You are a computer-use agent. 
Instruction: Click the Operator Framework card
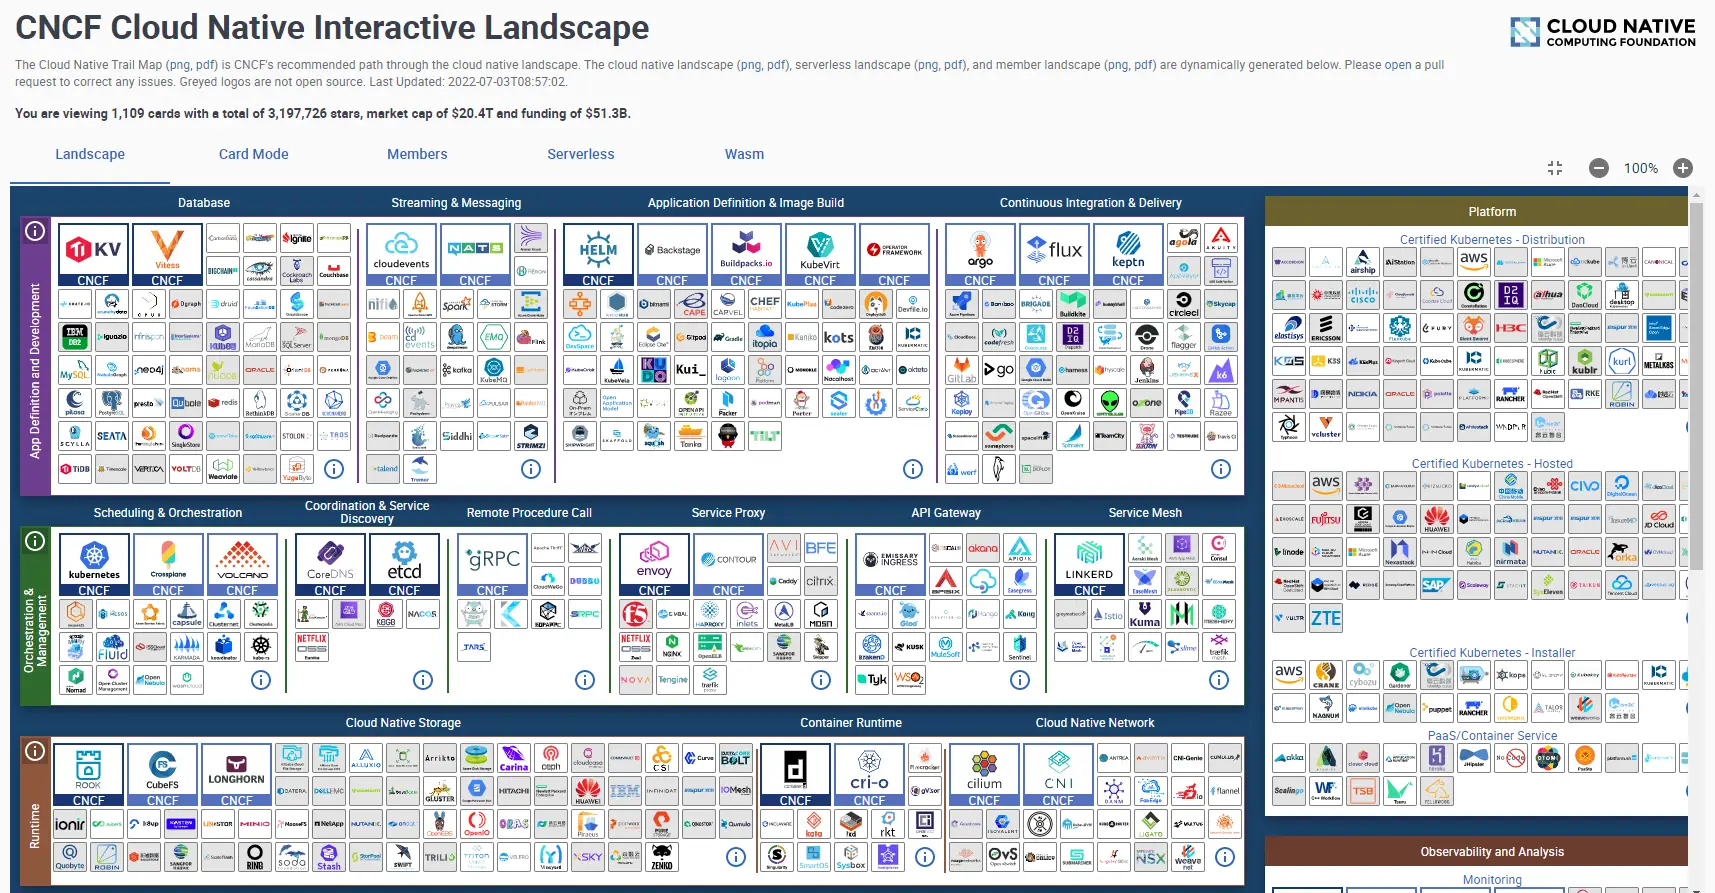point(894,255)
